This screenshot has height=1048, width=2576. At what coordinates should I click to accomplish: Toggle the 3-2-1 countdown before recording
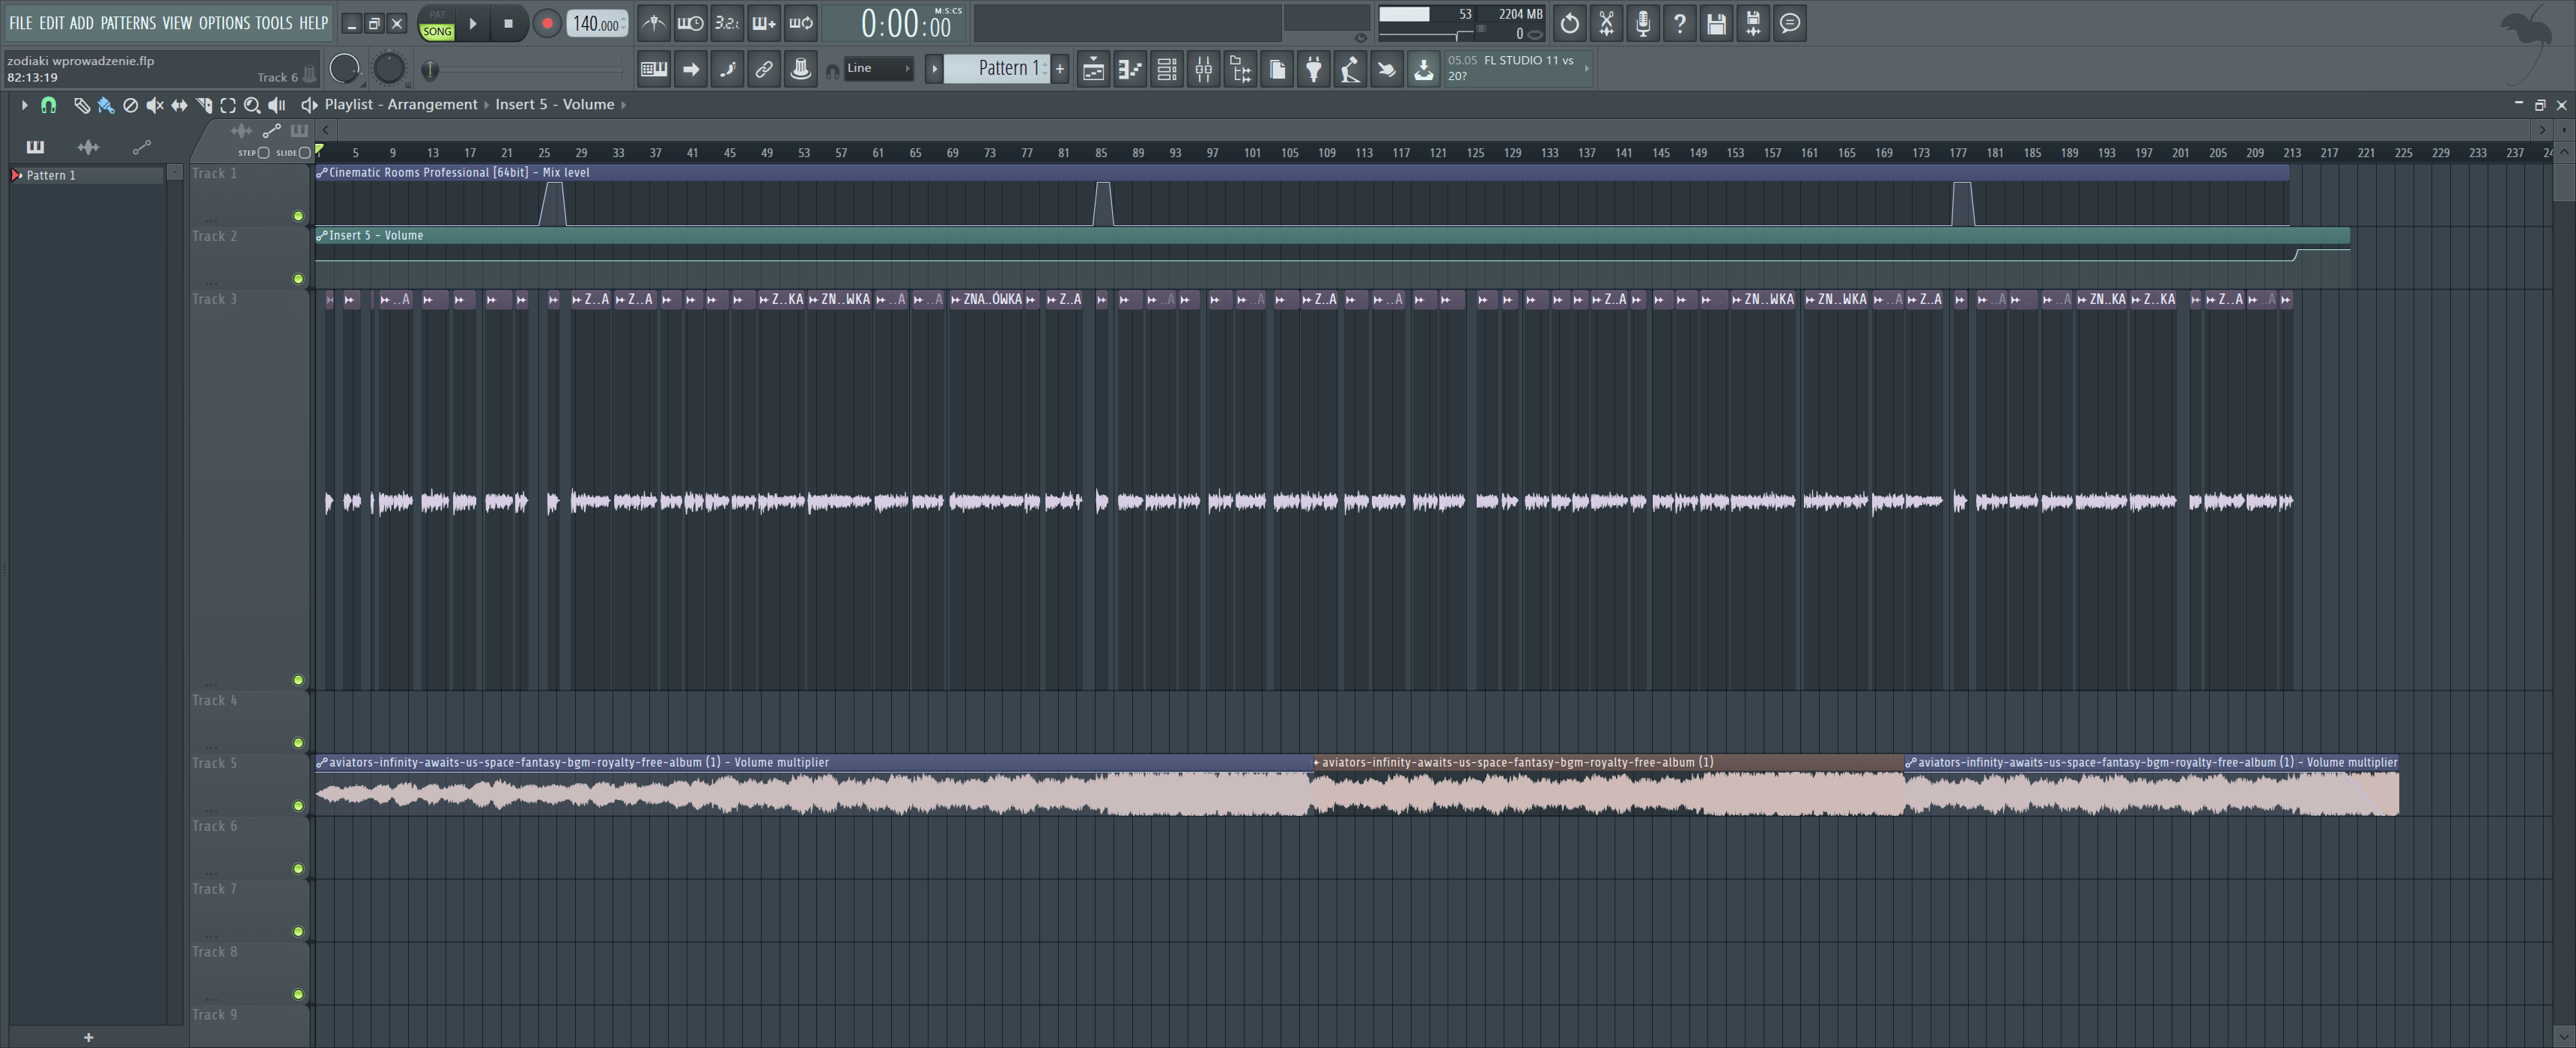727,23
